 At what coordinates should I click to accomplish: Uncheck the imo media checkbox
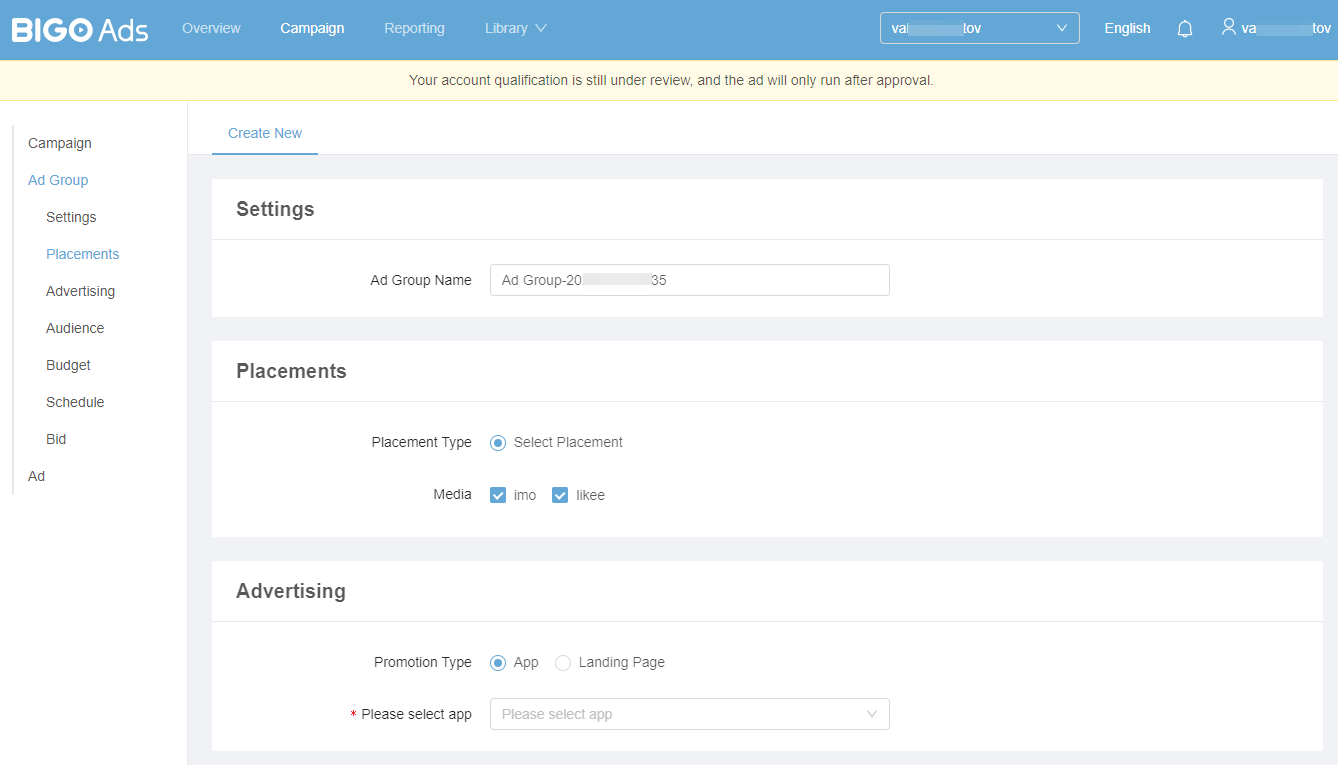[x=498, y=495]
